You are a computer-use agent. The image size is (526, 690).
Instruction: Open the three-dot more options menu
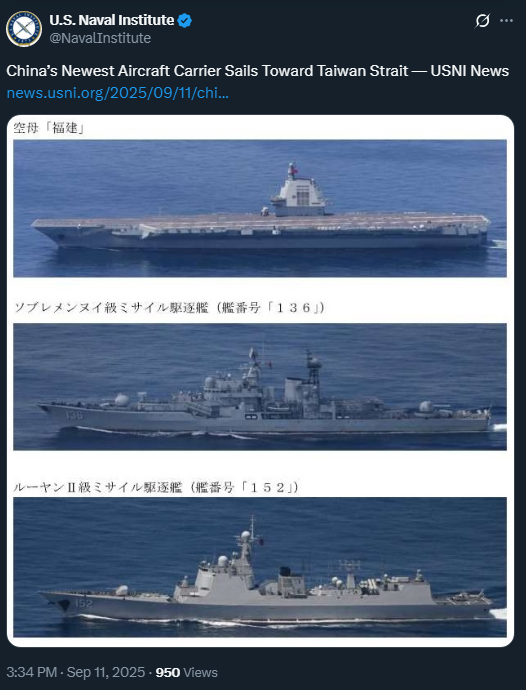[507, 21]
